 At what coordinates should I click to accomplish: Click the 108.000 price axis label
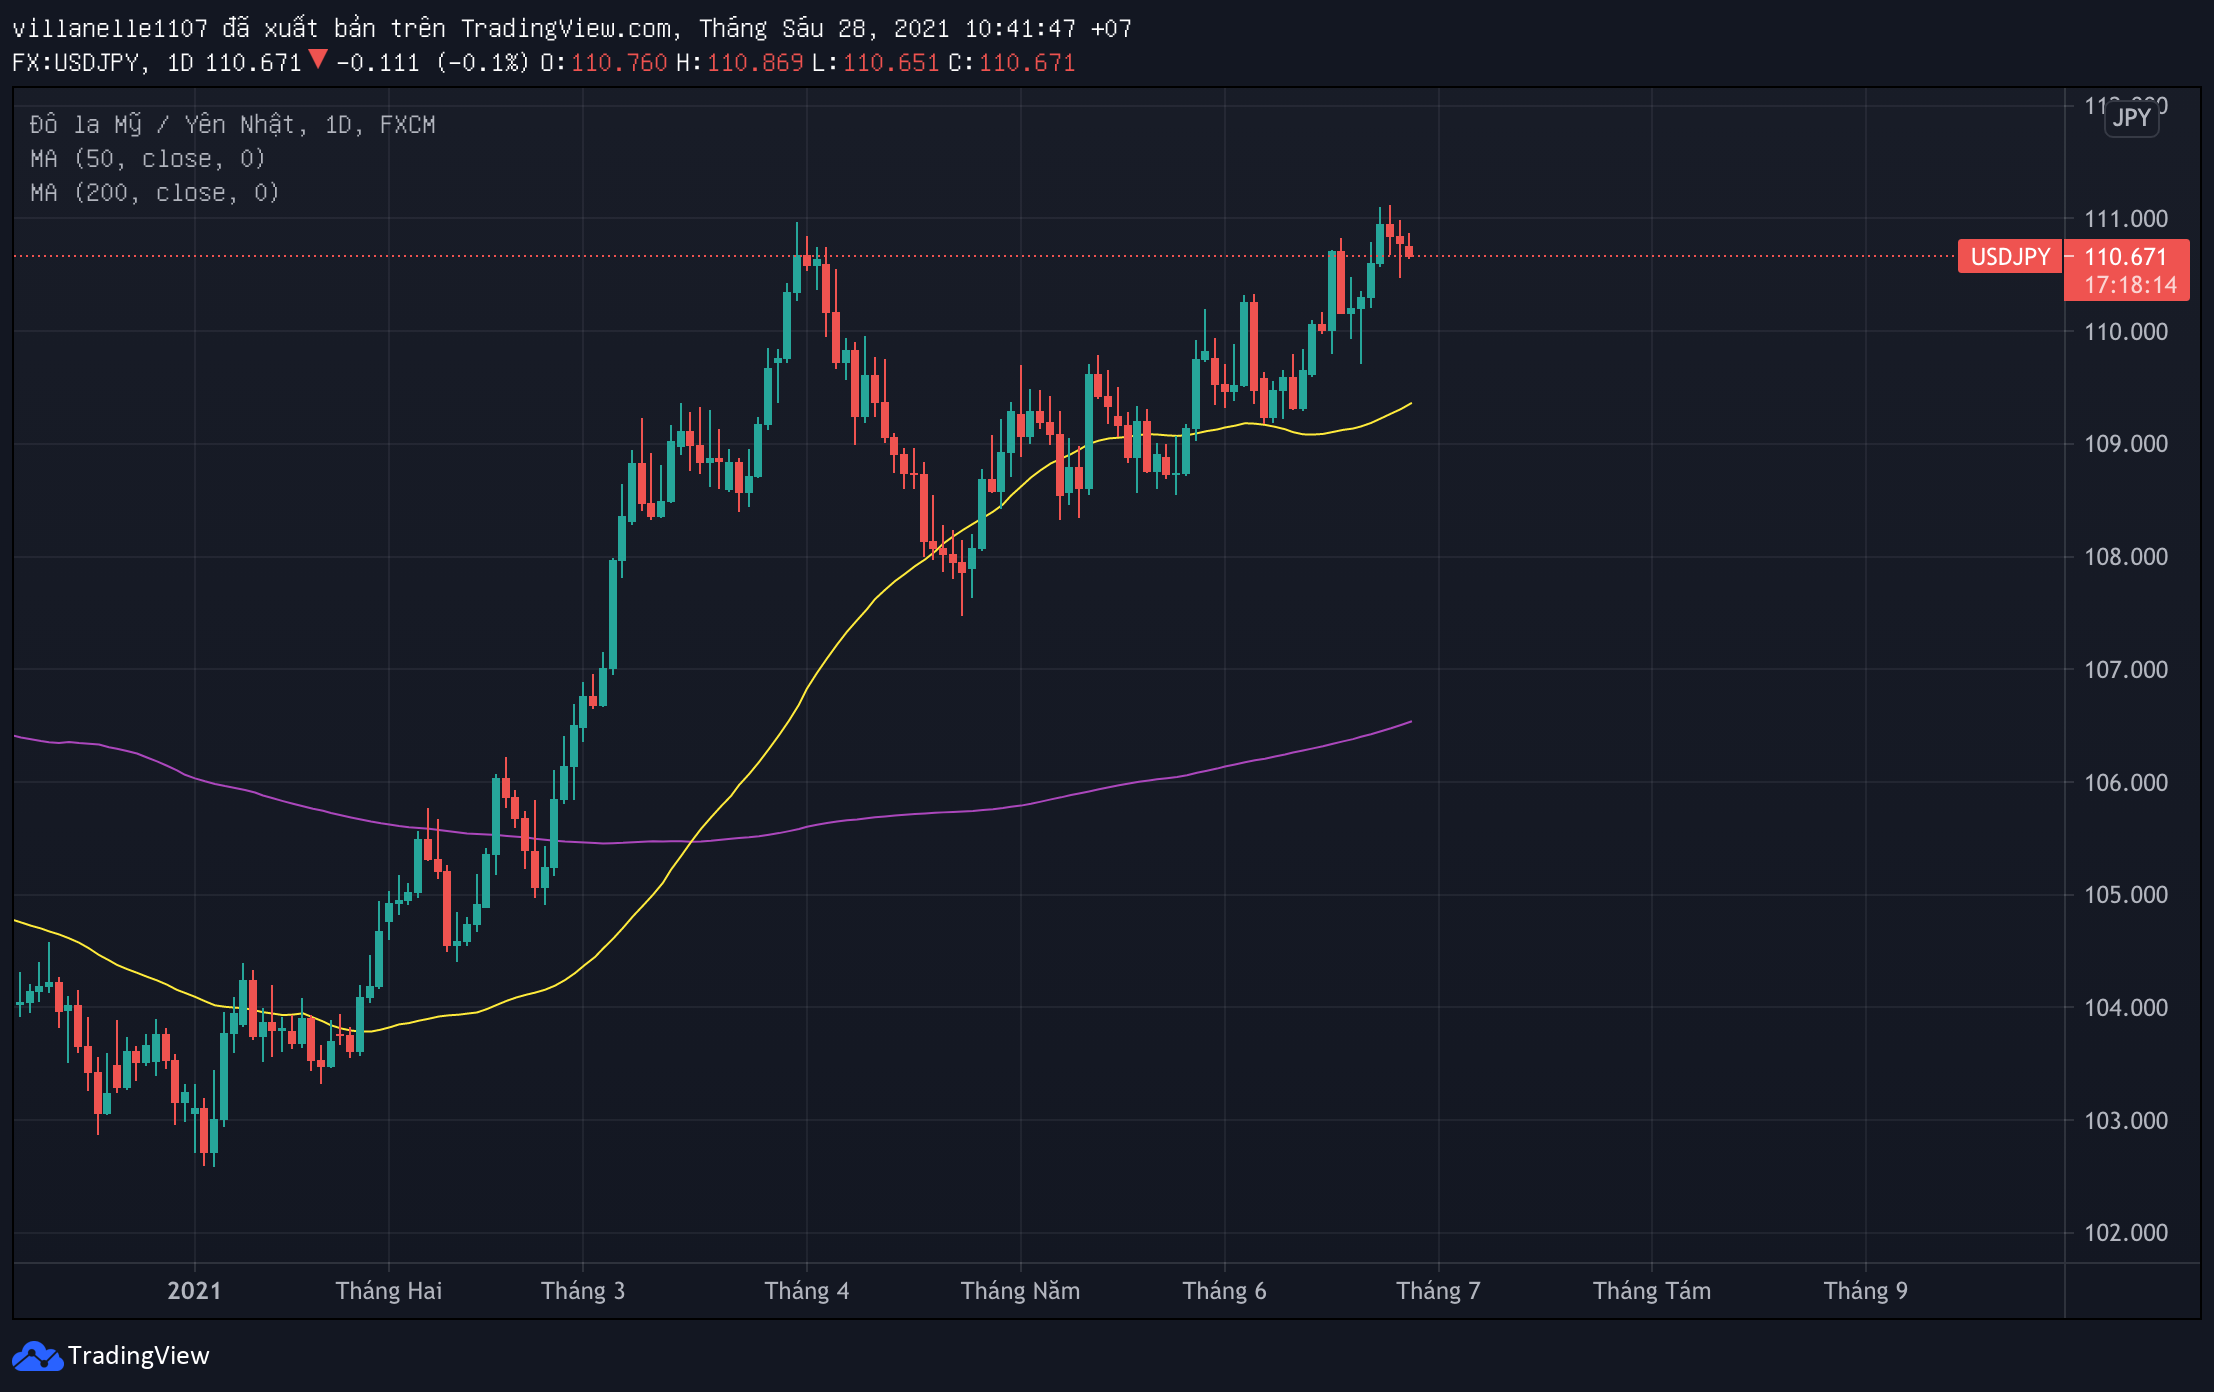2126,557
